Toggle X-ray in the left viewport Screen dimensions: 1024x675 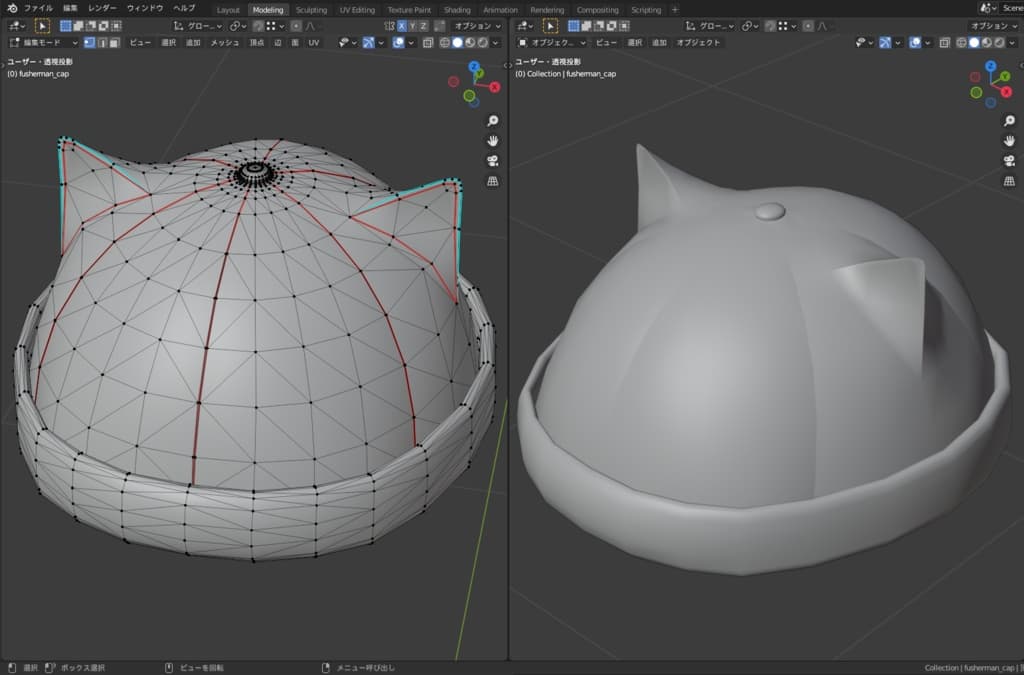pyautogui.click(x=428, y=43)
